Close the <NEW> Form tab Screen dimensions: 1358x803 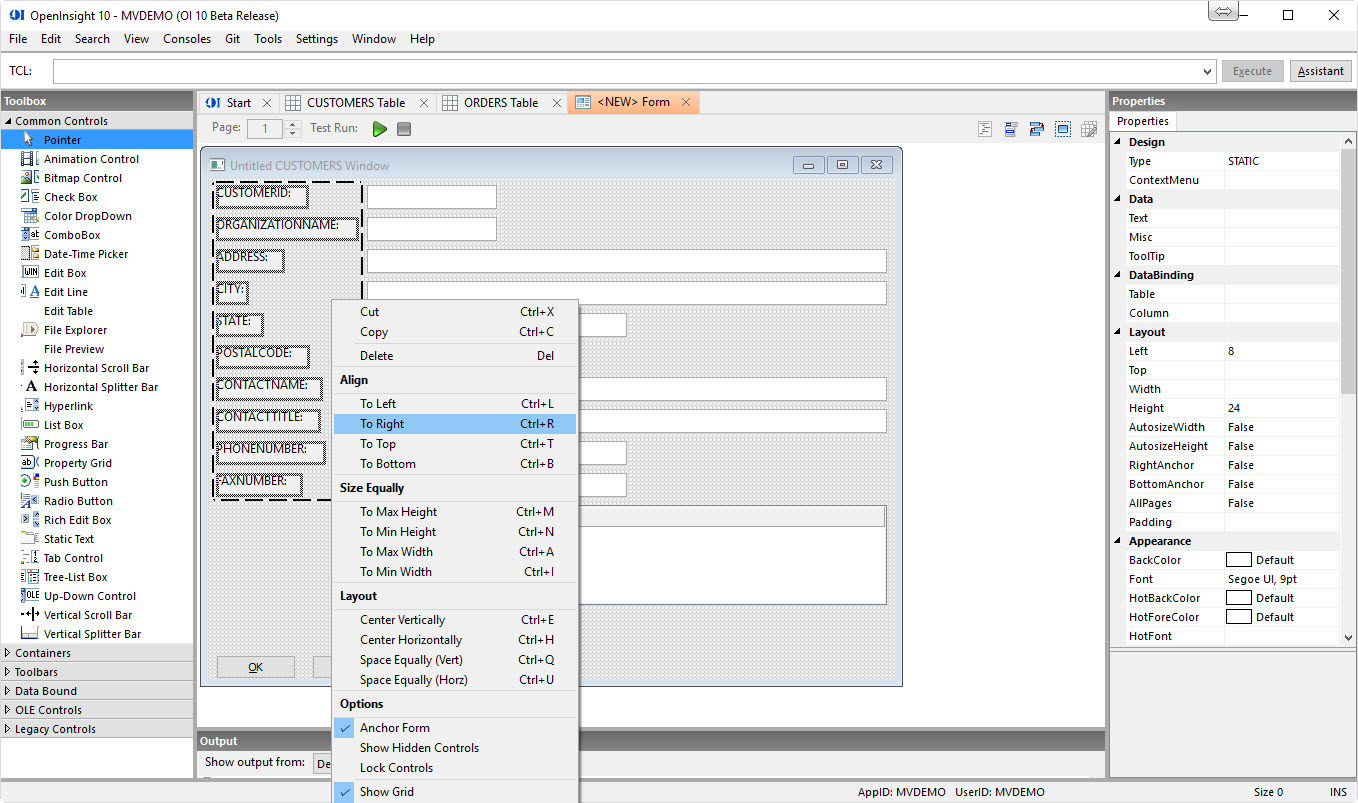point(686,103)
